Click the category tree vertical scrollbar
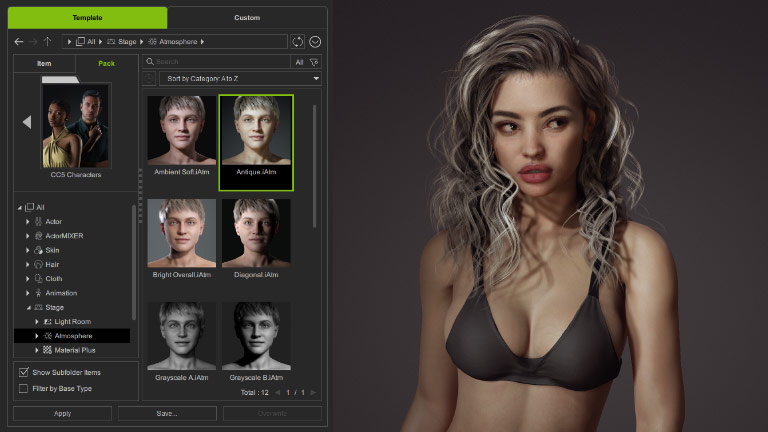Image resolution: width=768 pixels, height=432 pixels. point(134,262)
